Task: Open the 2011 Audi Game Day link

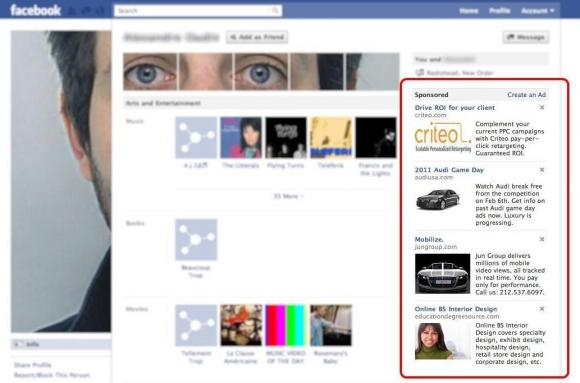Action: point(449,170)
